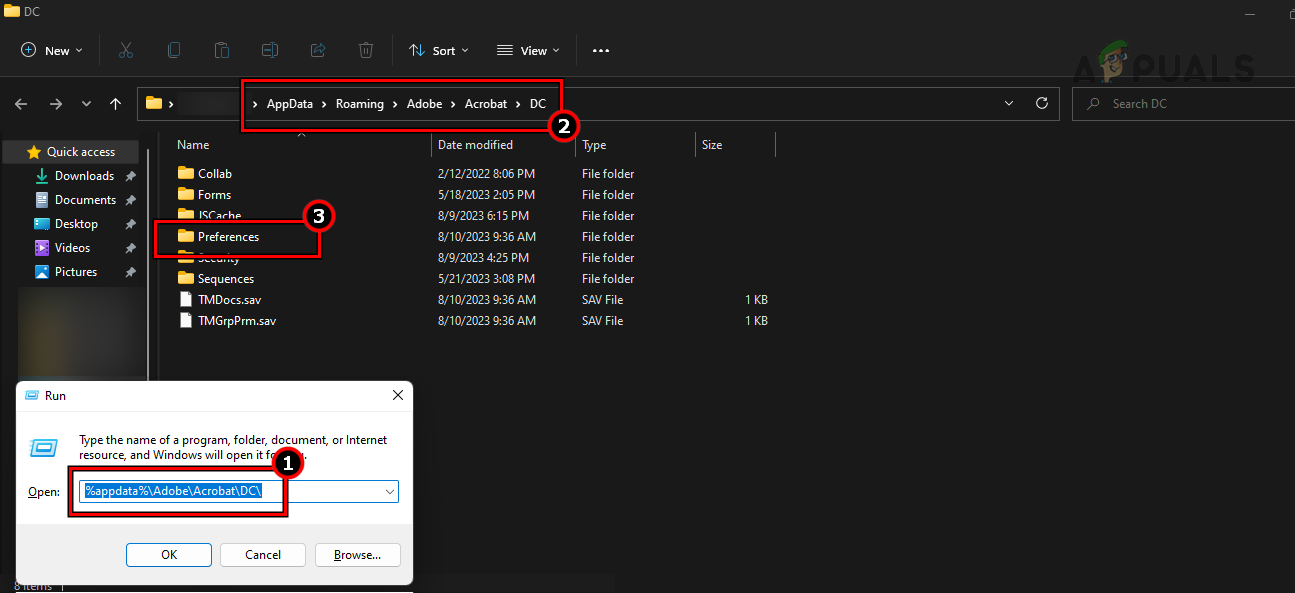Click the Paste icon in the toolbar
Screen dimensions: 1295x593
pos(221,50)
